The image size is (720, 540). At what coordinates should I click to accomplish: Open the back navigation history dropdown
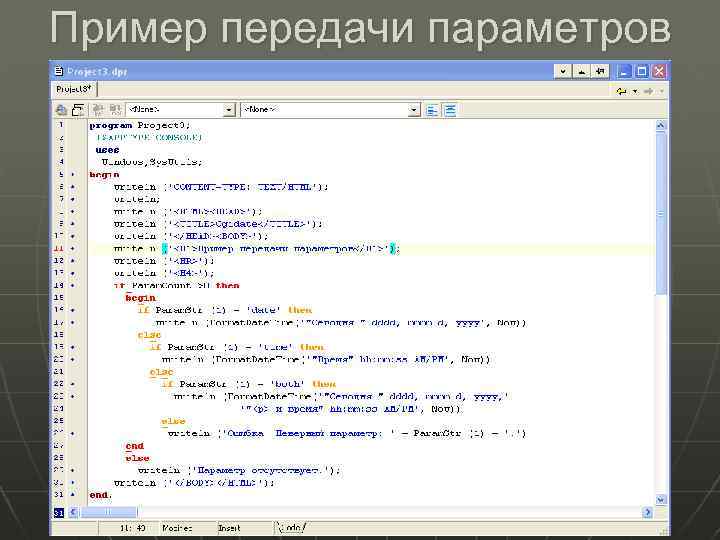[635, 91]
